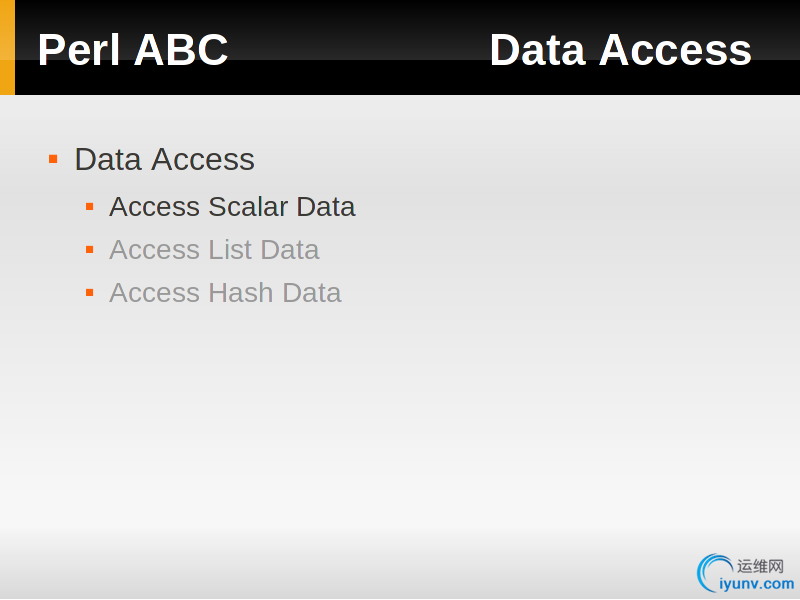Click the word ABC in slide title
This screenshot has height=600, width=800.
(x=181, y=49)
